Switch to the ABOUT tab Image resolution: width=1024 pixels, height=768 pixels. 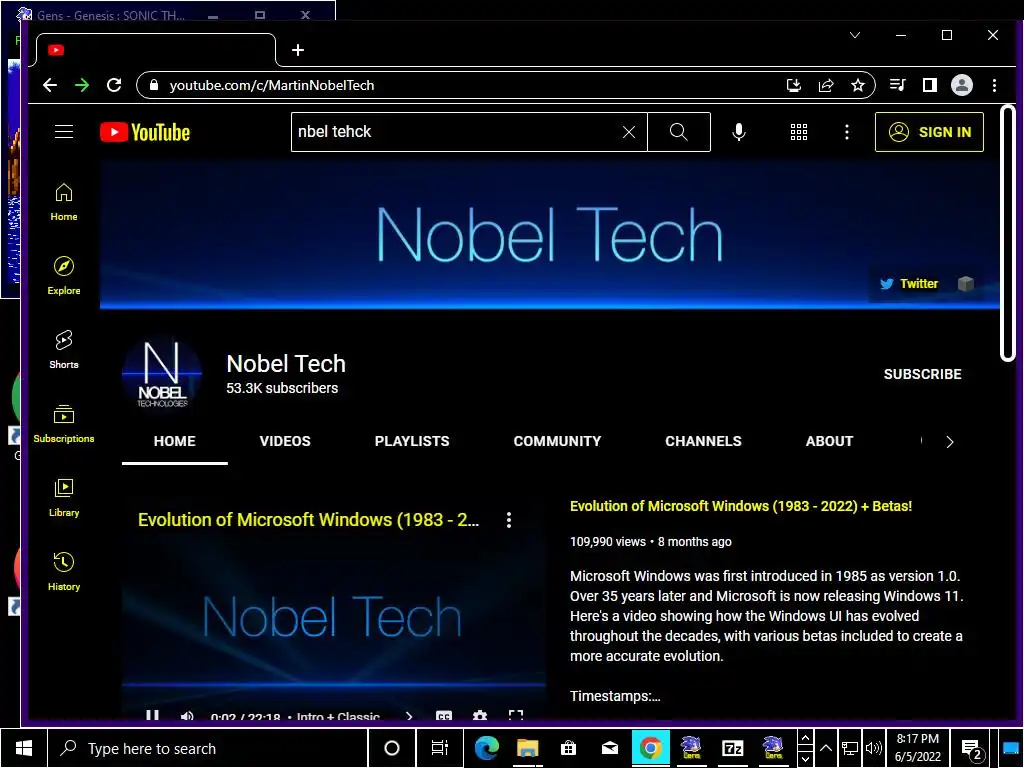(x=829, y=441)
